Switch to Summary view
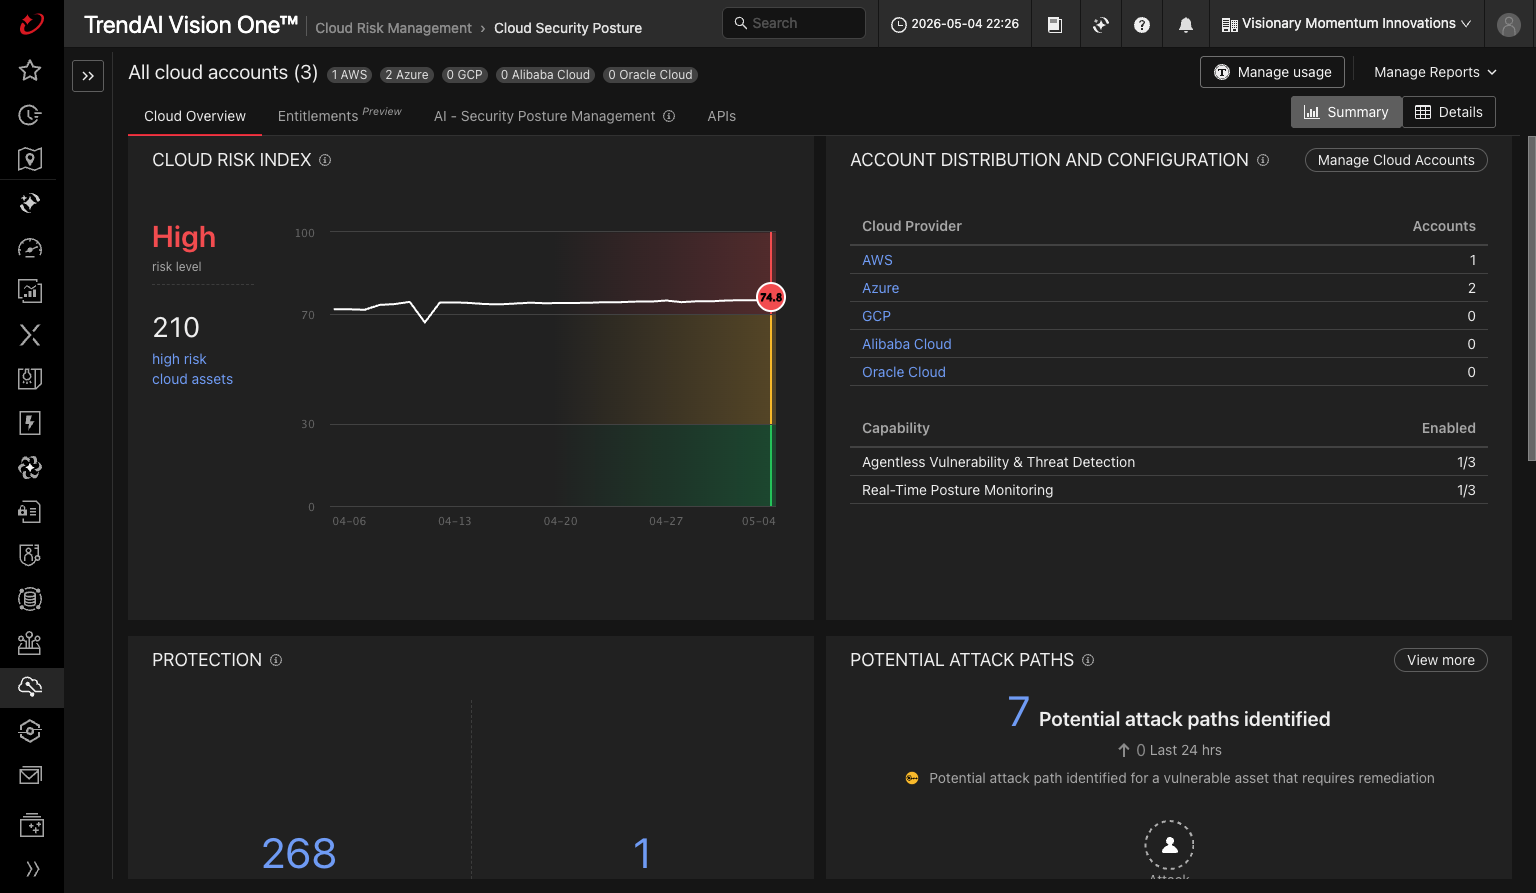1536x893 pixels. coord(1346,112)
